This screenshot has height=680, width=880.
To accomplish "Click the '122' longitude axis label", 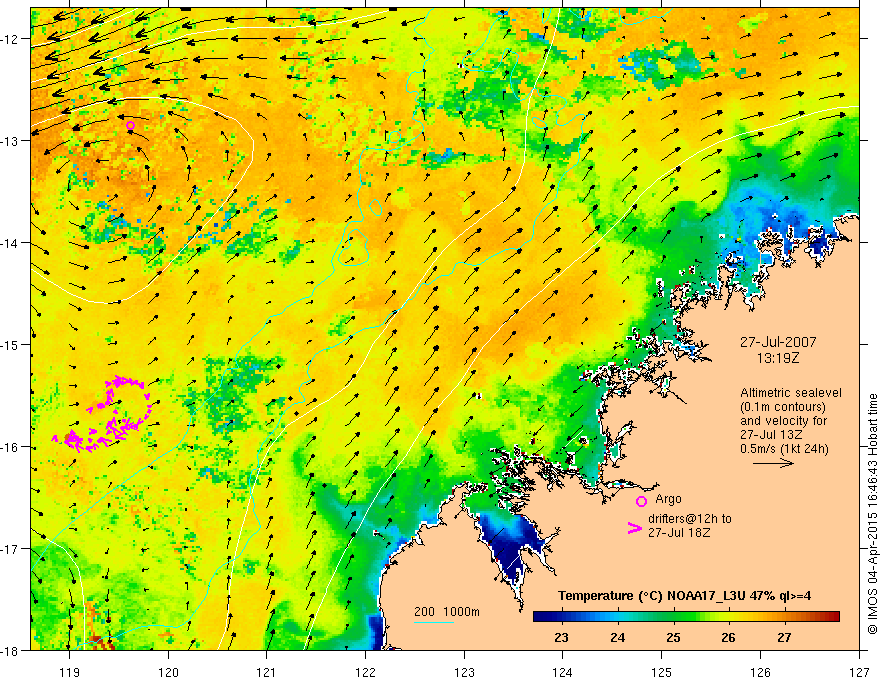I will pos(366,672).
